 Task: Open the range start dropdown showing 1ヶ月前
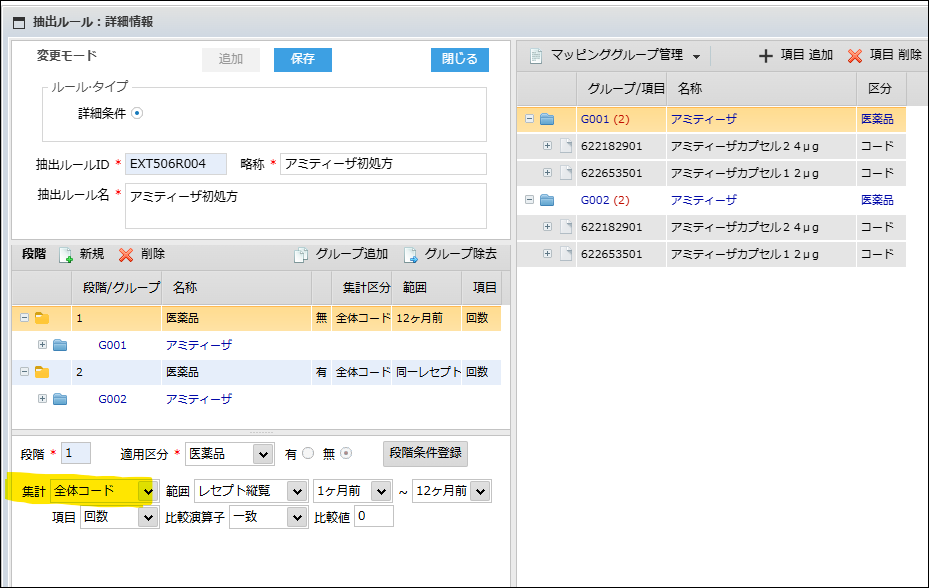(381, 491)
